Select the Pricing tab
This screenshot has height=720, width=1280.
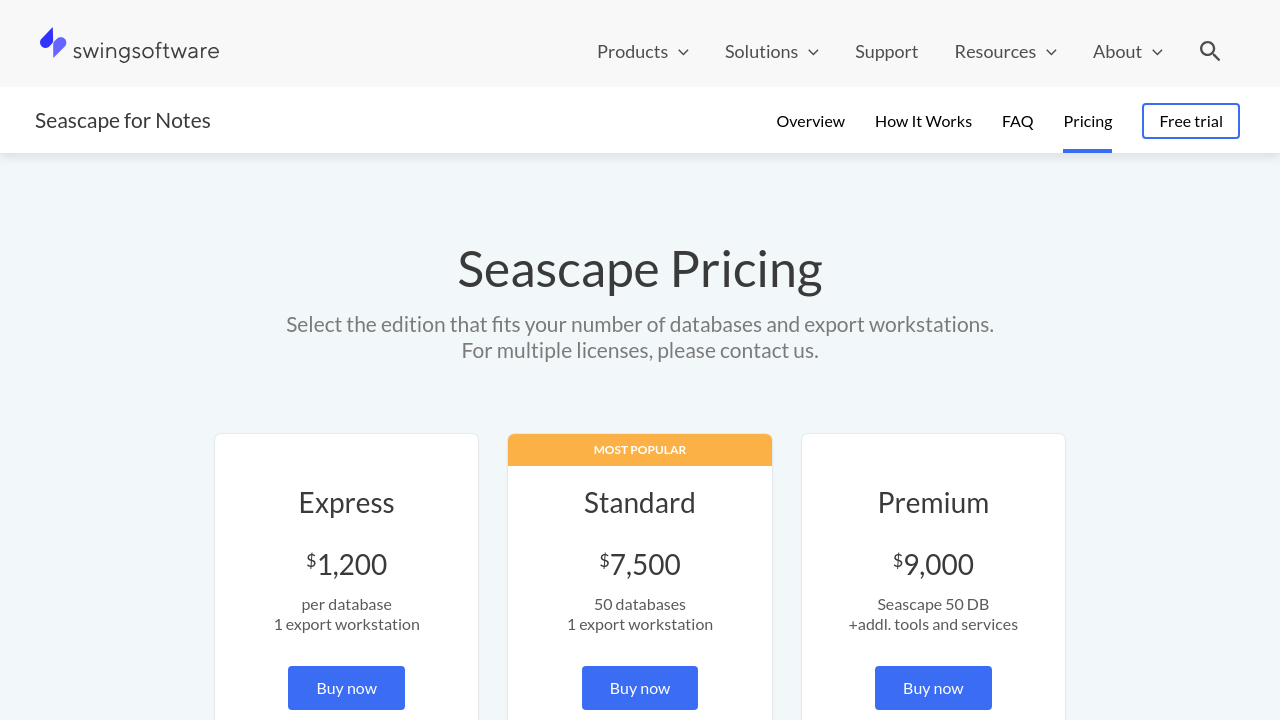pyautogui.click(x=1087, y=121)
